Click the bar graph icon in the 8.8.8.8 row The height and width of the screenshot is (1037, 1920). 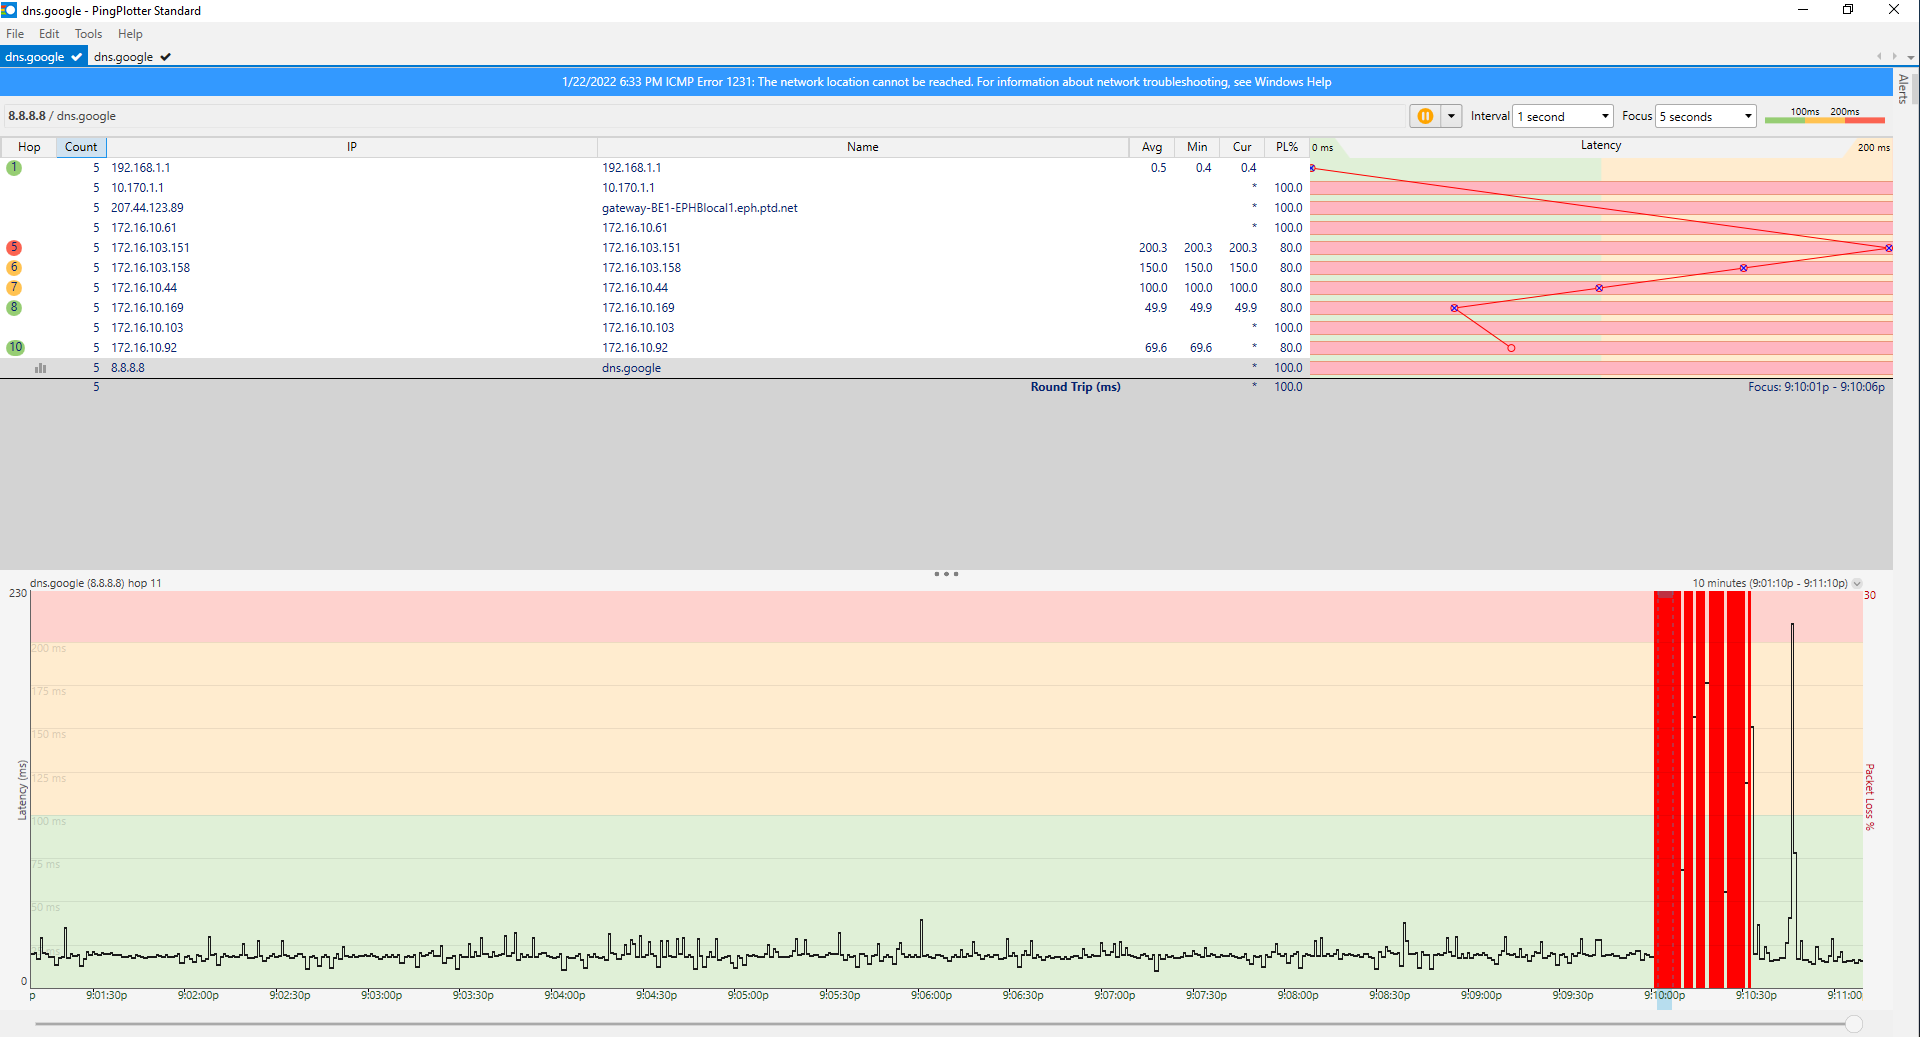(40, 368)
